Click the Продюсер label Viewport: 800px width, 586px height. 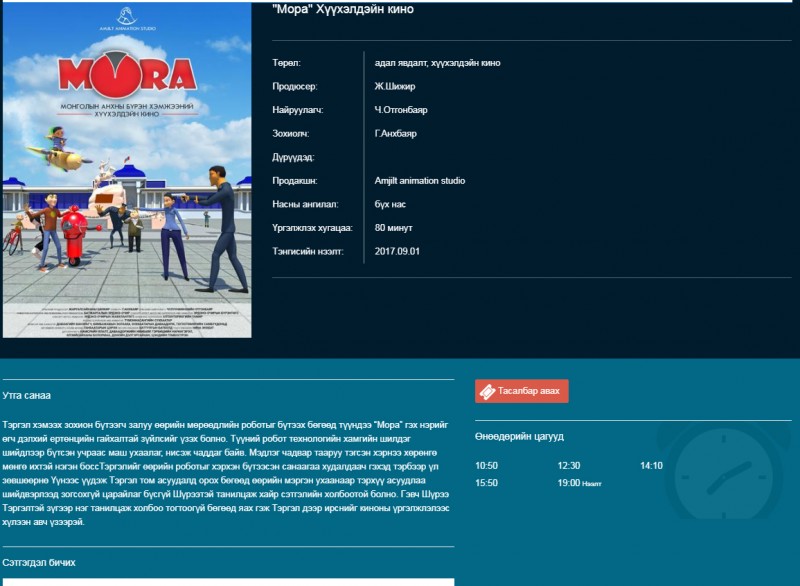point(294,86)
